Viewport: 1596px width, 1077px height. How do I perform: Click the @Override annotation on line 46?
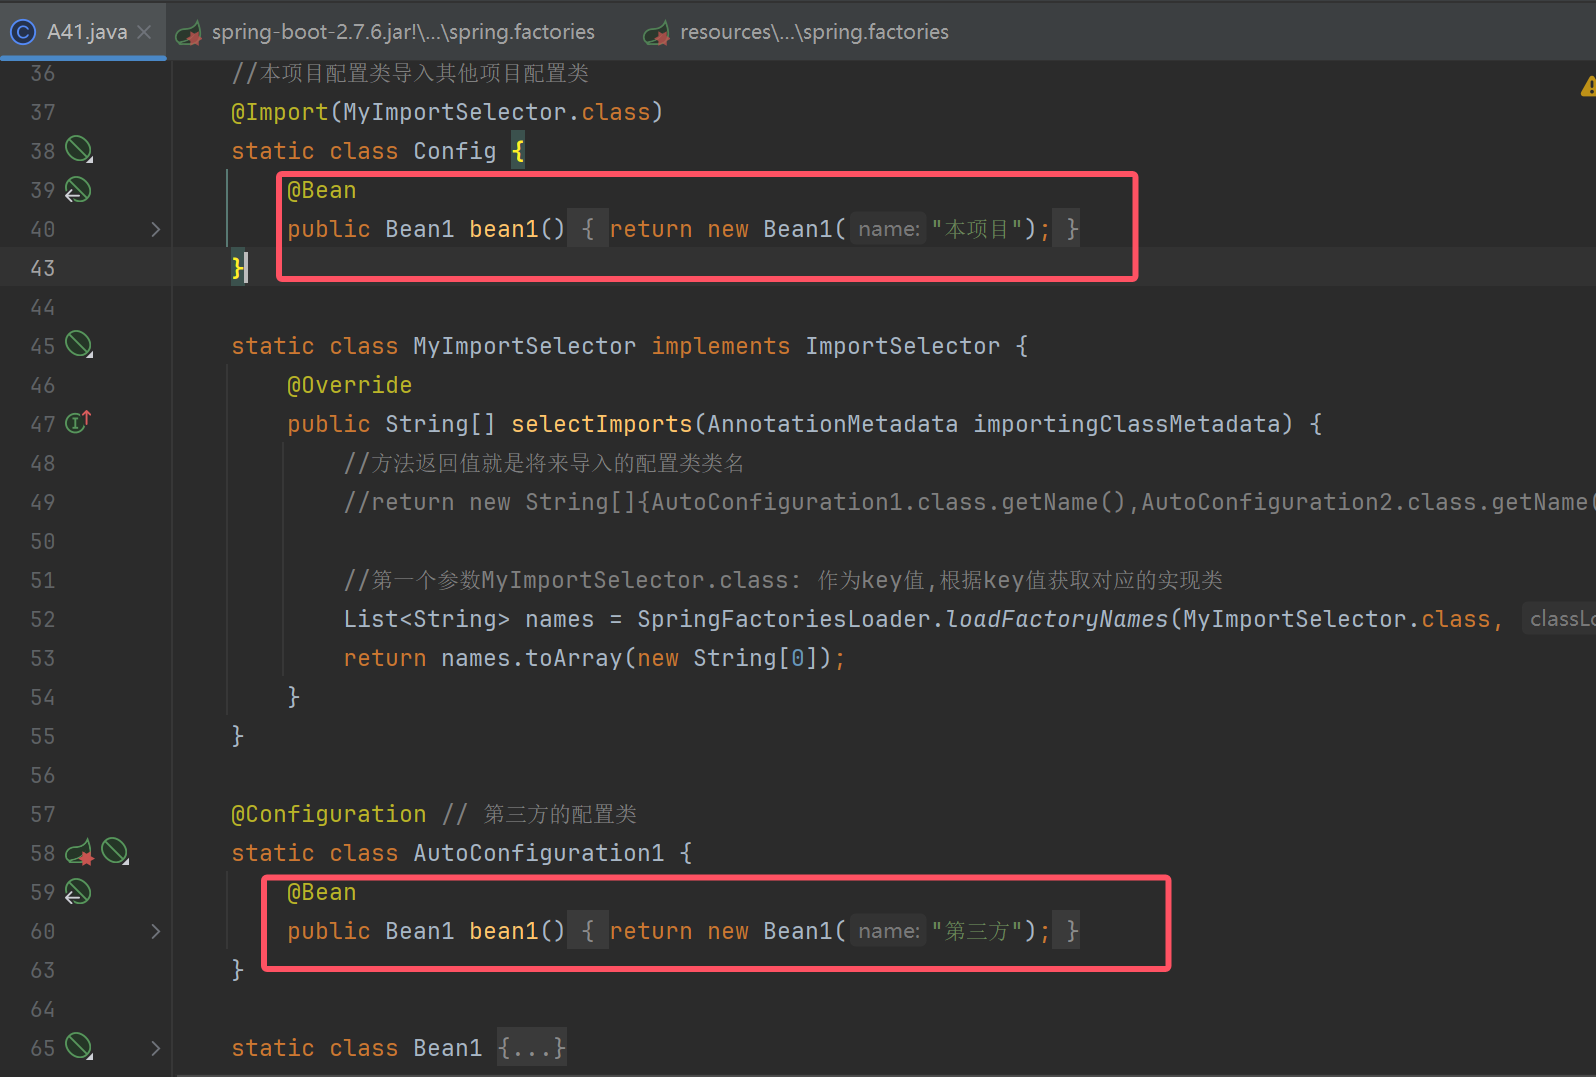pos(350,385)
